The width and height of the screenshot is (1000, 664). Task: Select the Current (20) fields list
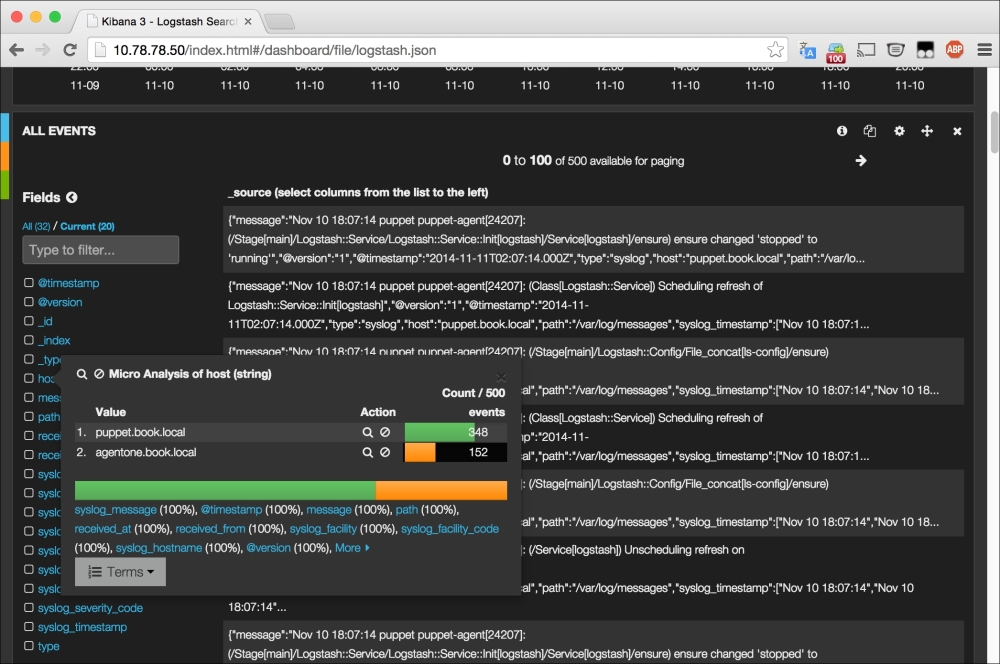(87, 226)
